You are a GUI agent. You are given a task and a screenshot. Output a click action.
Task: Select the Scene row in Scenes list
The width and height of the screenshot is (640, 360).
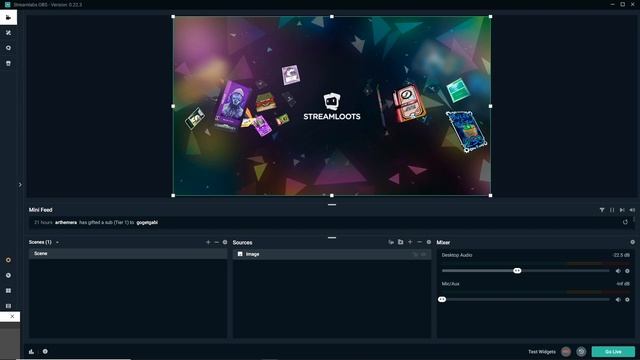128,253
